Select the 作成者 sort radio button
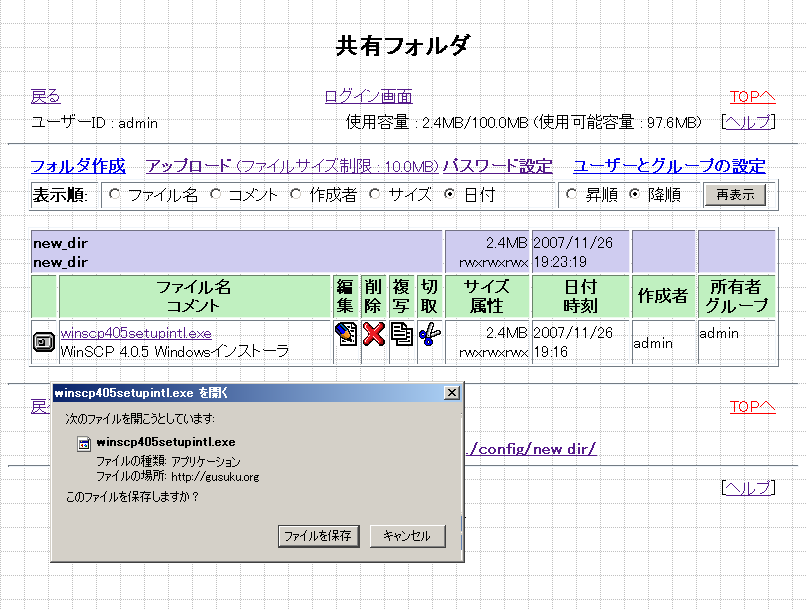The width and height of the screenshot is (807, 609). pos(296,195)
